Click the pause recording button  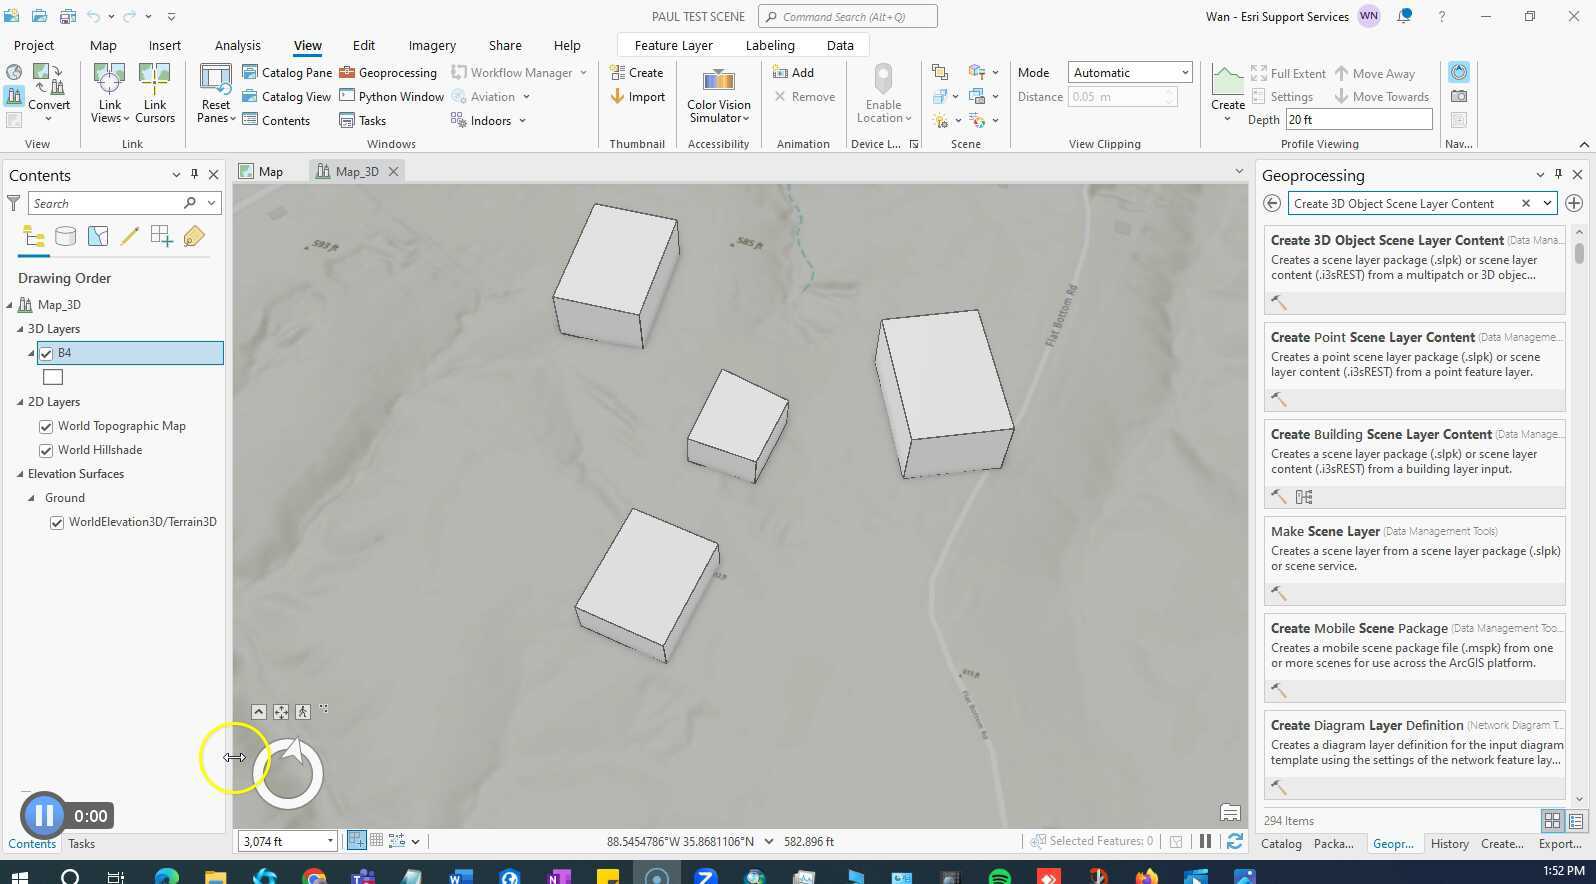tap(43, 816)
